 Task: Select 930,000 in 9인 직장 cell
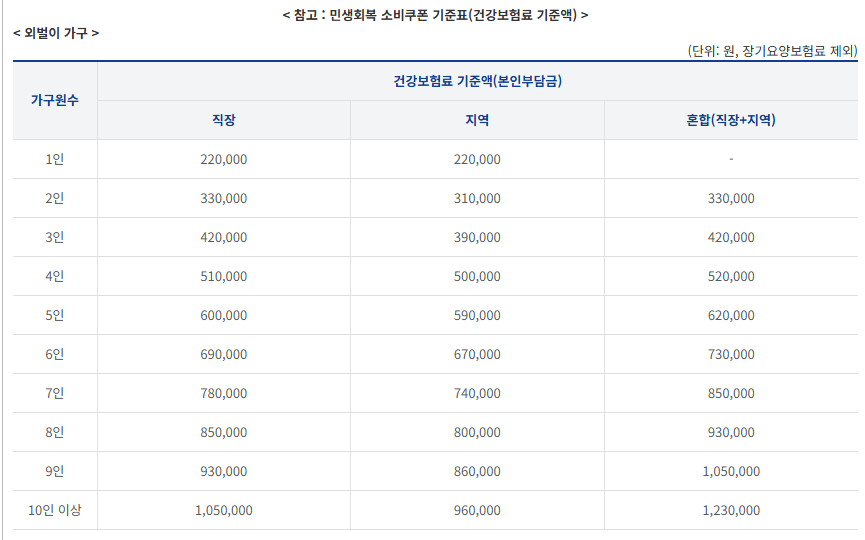[223, 472]
